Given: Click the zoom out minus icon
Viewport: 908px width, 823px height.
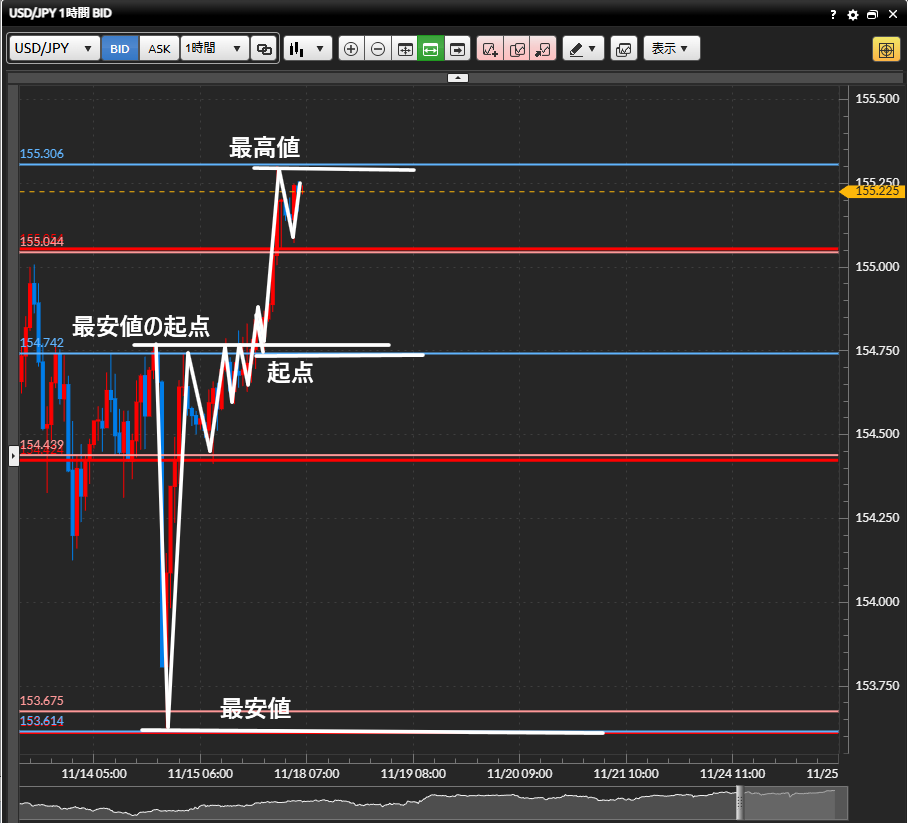Looking at the screenshot, I should tap(378, 48).
